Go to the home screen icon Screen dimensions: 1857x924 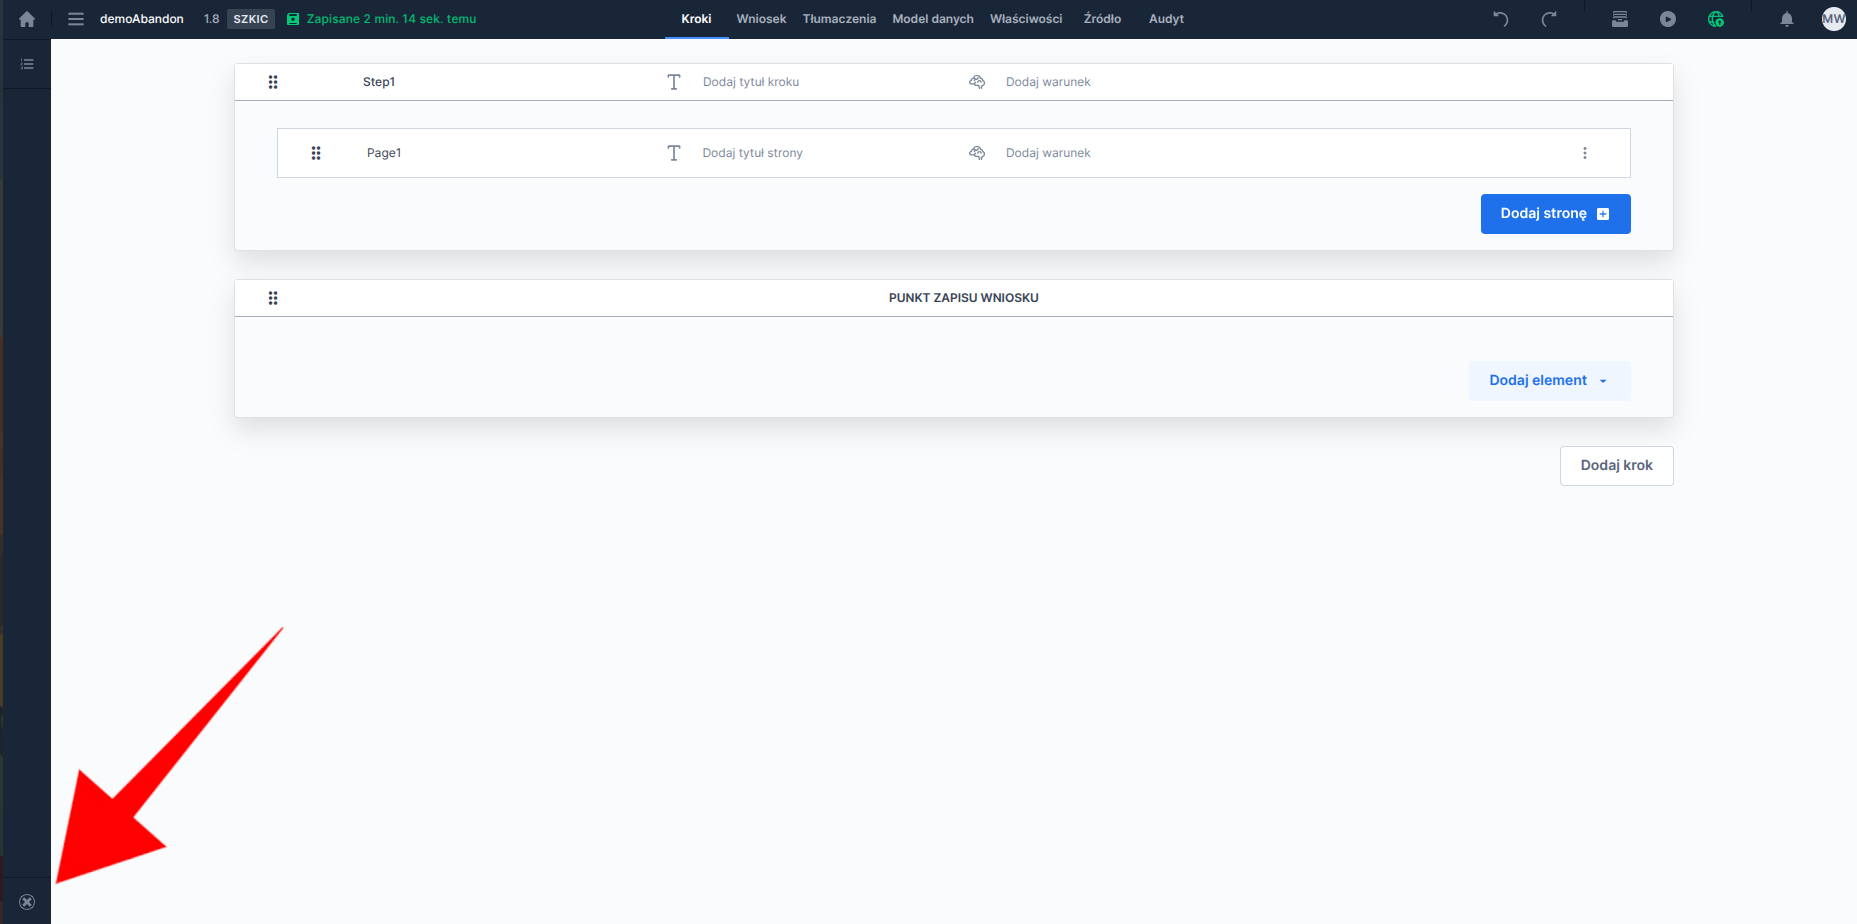coord(27,19)
